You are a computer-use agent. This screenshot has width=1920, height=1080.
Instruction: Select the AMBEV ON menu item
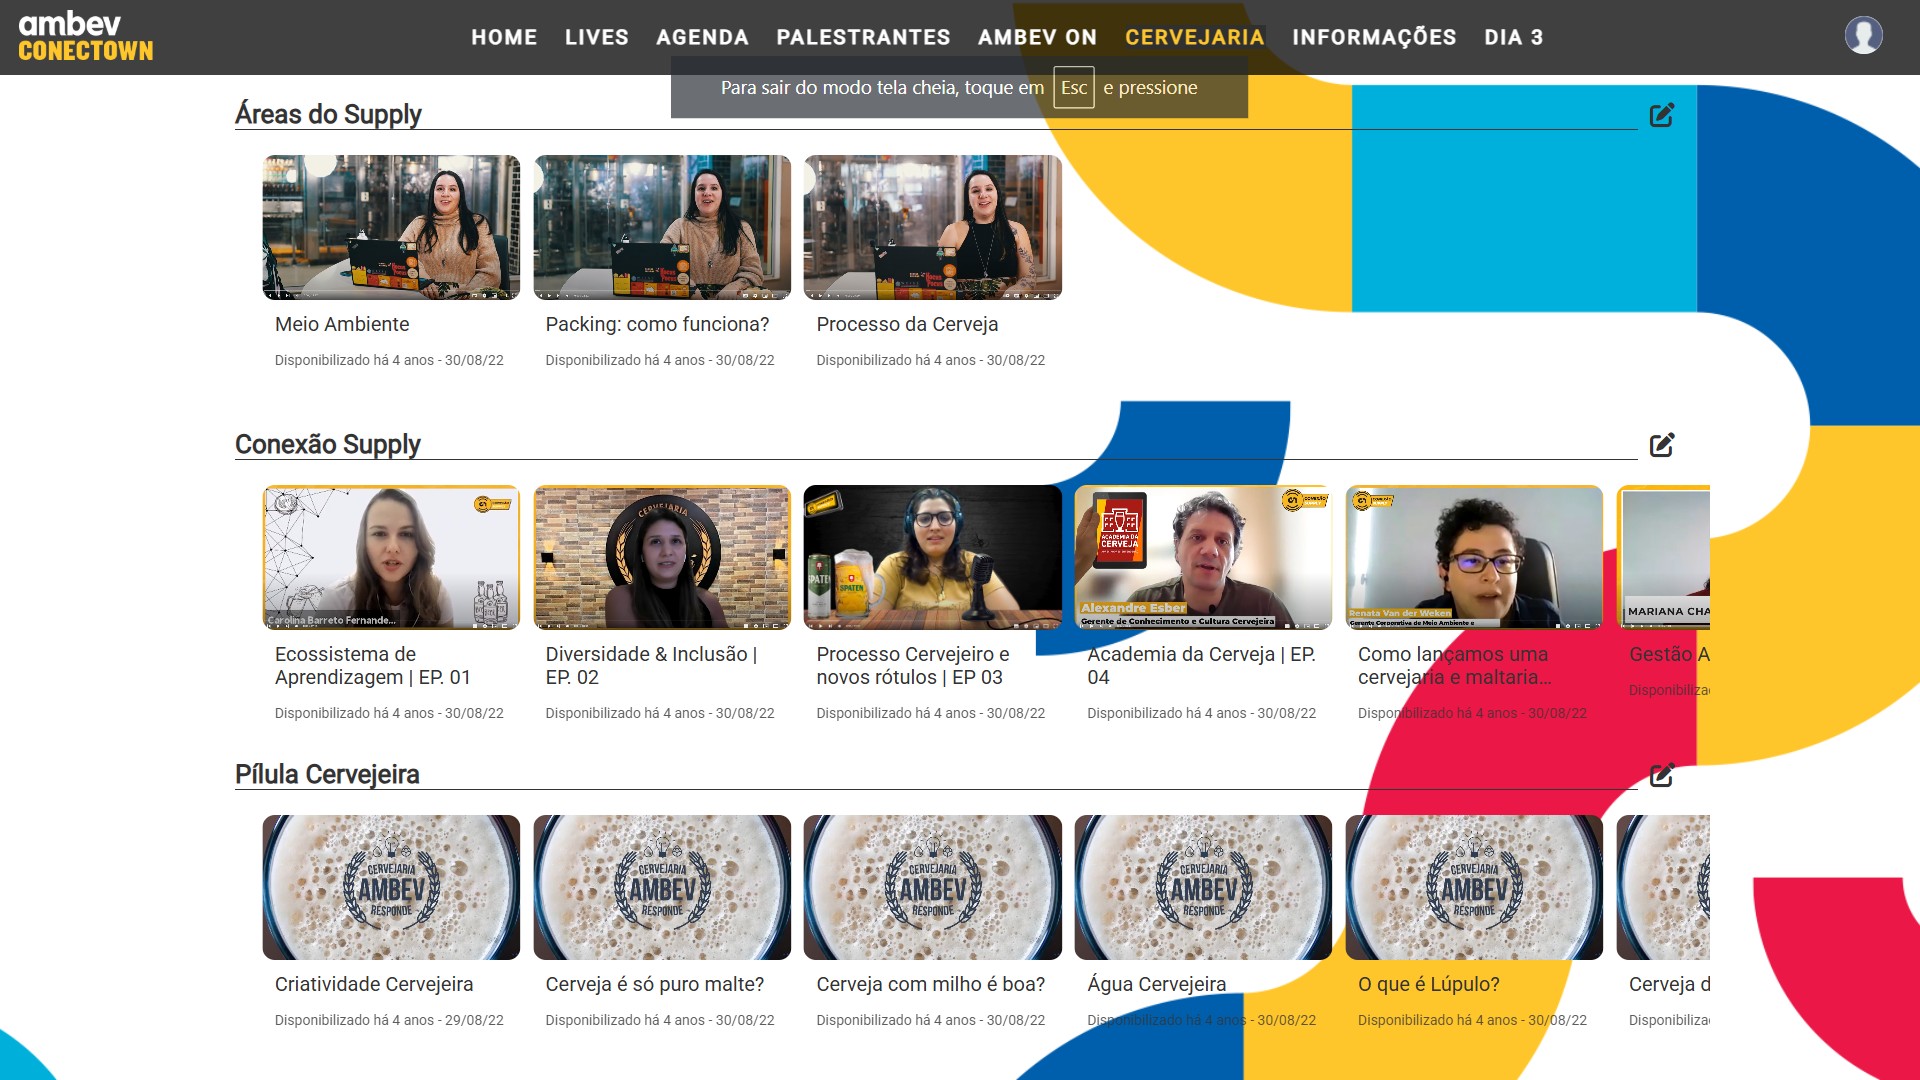(1038, 37)
